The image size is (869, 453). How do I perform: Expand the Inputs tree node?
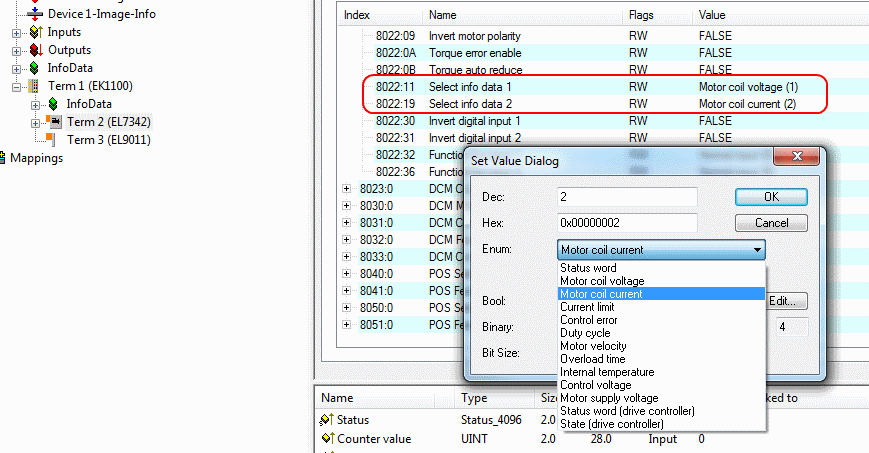pyautogui.click(x=17, y=33)
